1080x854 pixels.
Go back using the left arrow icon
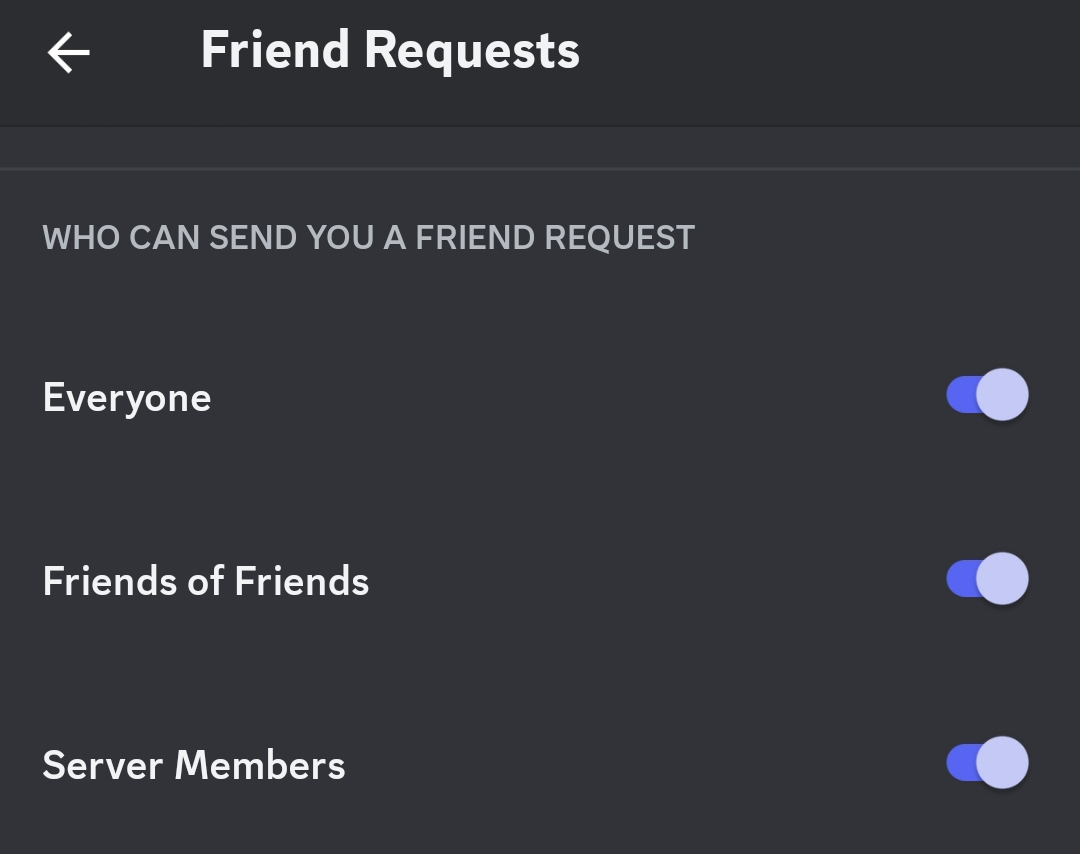(68, 52)
